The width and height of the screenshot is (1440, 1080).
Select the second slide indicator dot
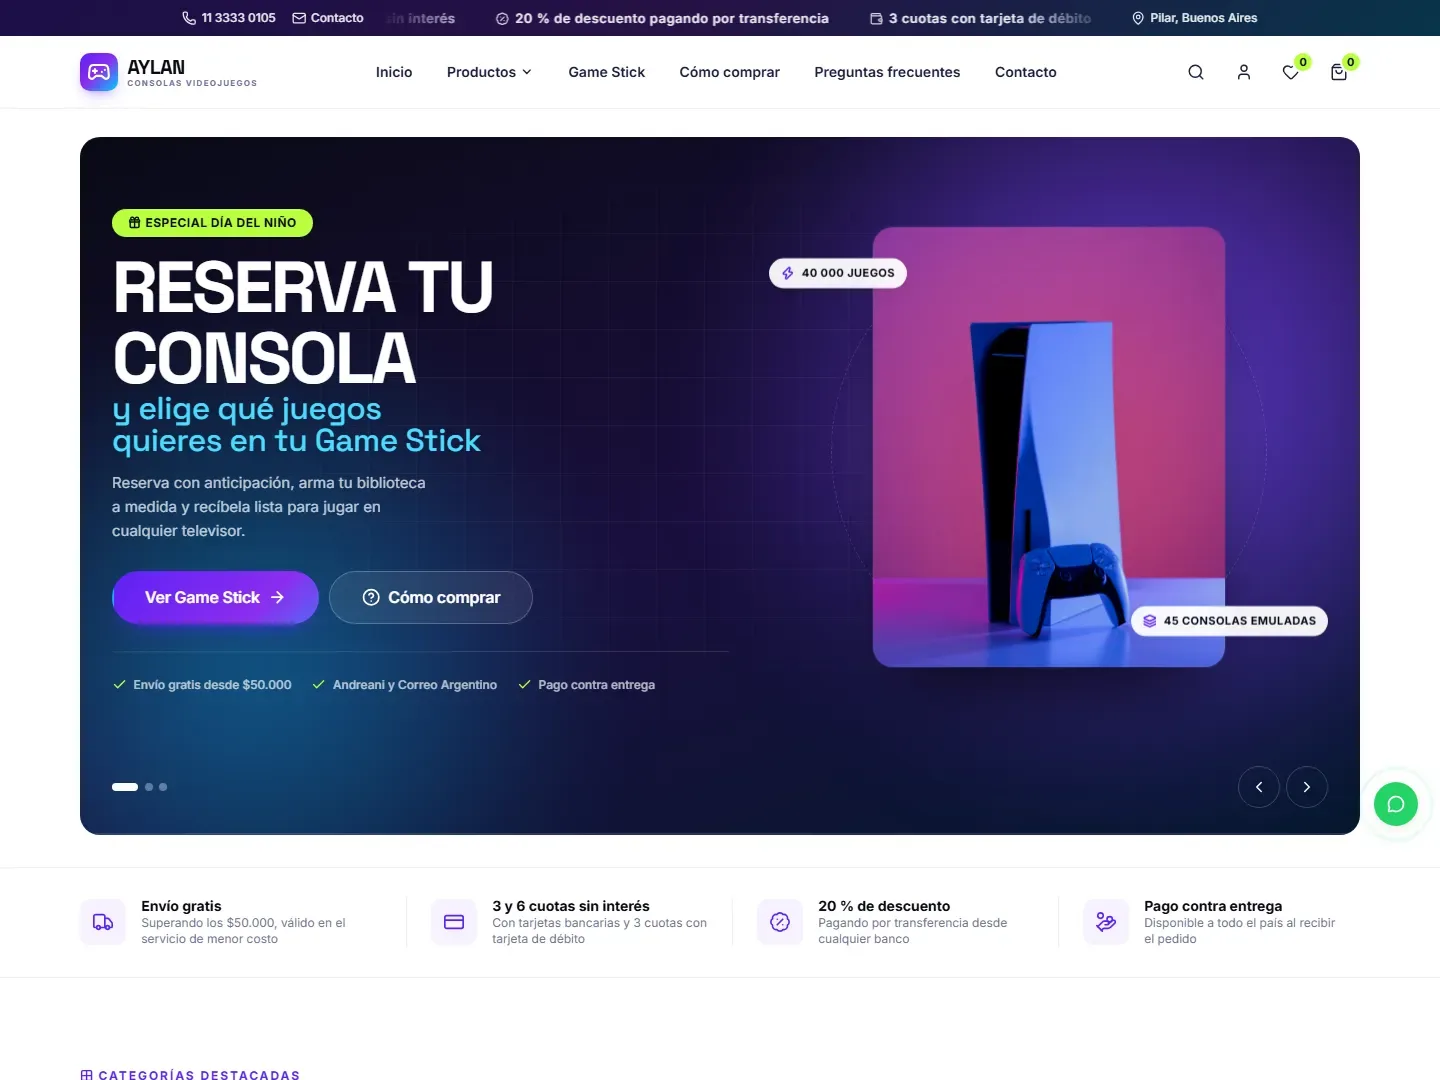pos(149,787)
